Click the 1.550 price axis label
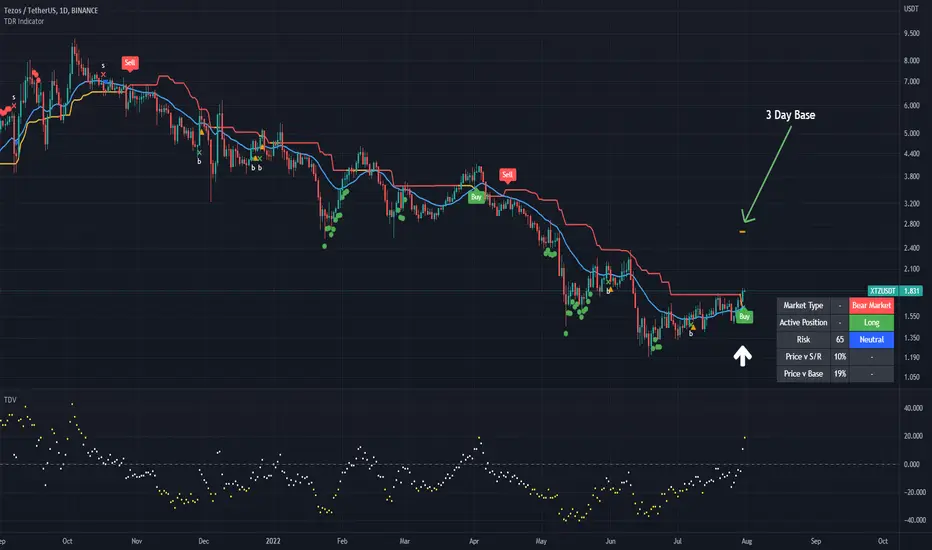 (x=911, y=316)
